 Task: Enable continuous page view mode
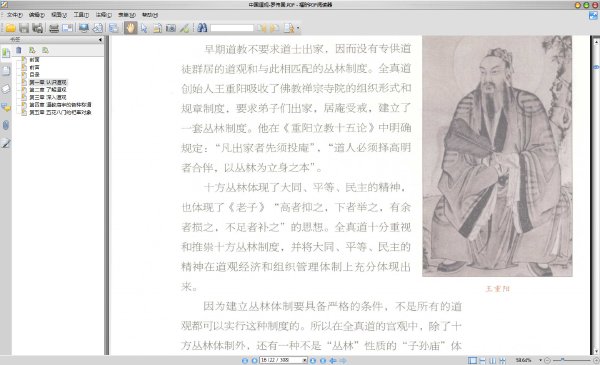483,360
